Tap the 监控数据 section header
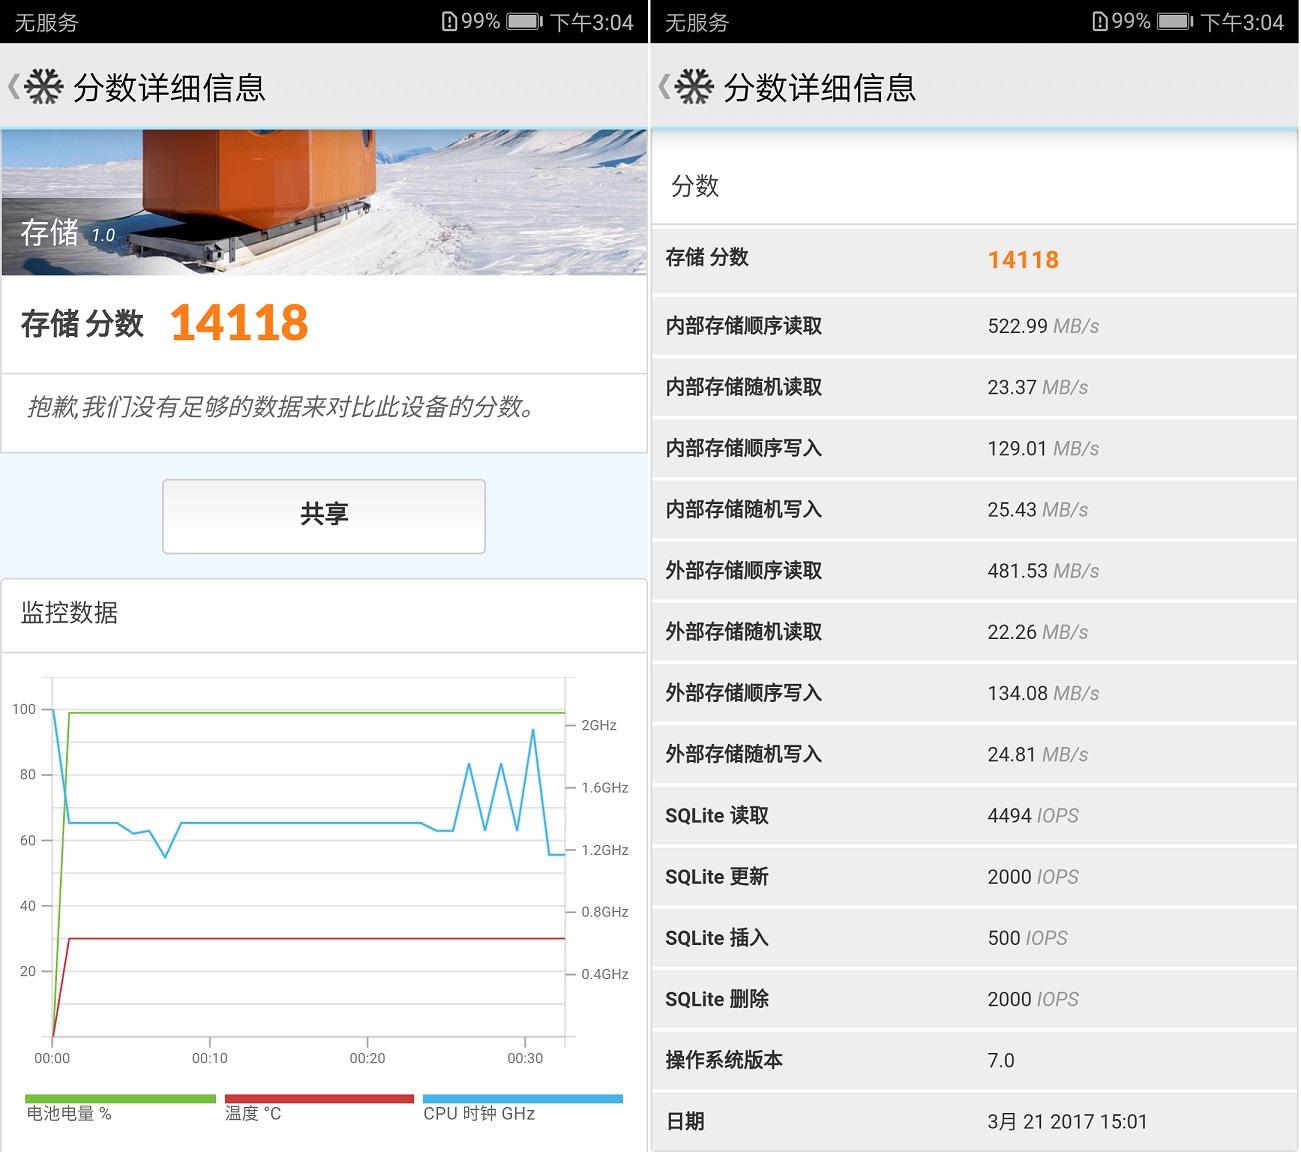Viewport: 1301px width, 1152px height. coord(68,613)
